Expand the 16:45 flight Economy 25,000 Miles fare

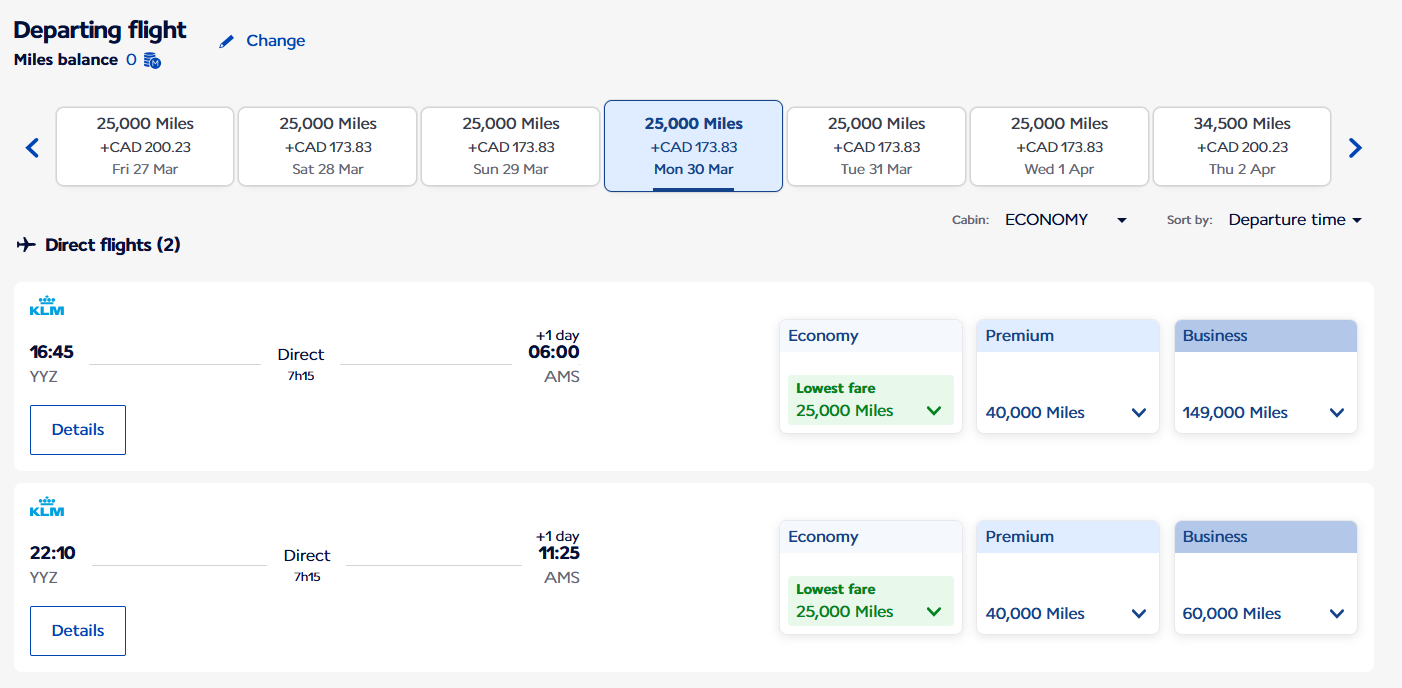coord(870,401)
